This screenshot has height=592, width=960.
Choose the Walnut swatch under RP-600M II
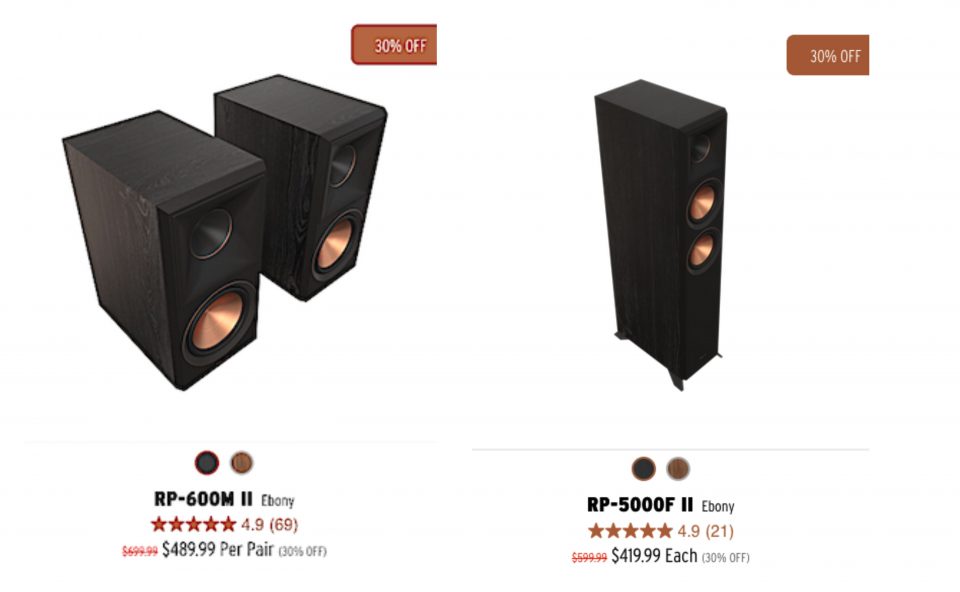(x=242, y=463)
